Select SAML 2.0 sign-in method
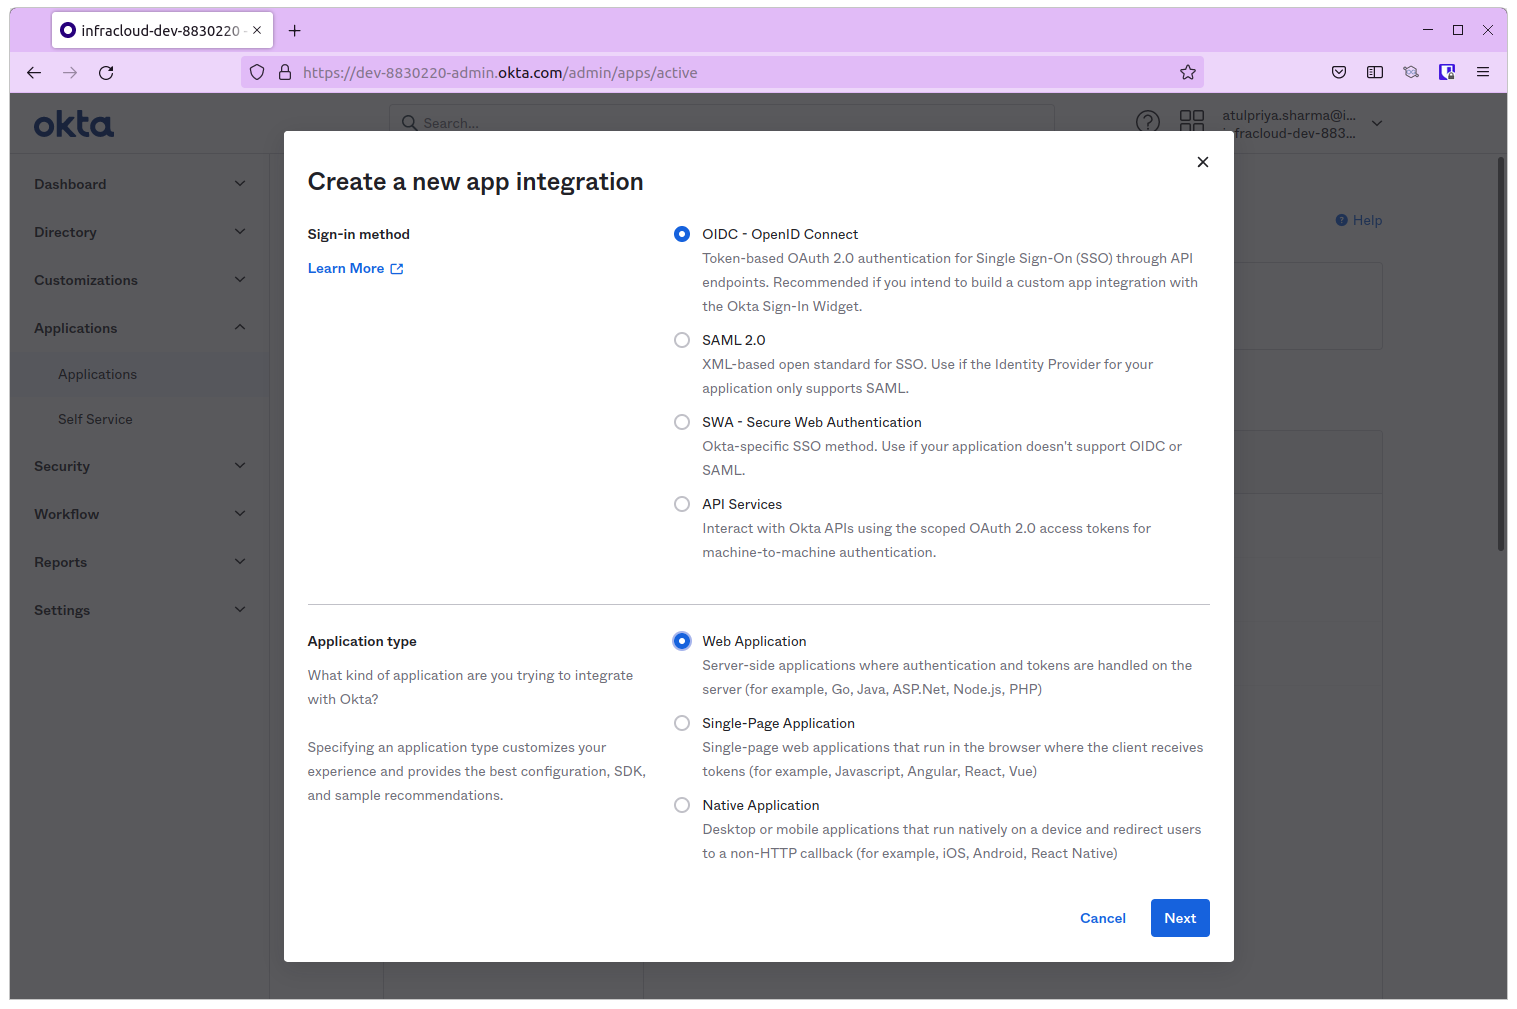 point(682,340)
